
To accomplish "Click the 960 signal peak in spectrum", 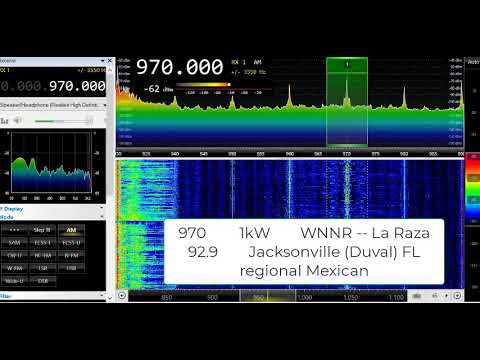I will click(x=289, y=95).
